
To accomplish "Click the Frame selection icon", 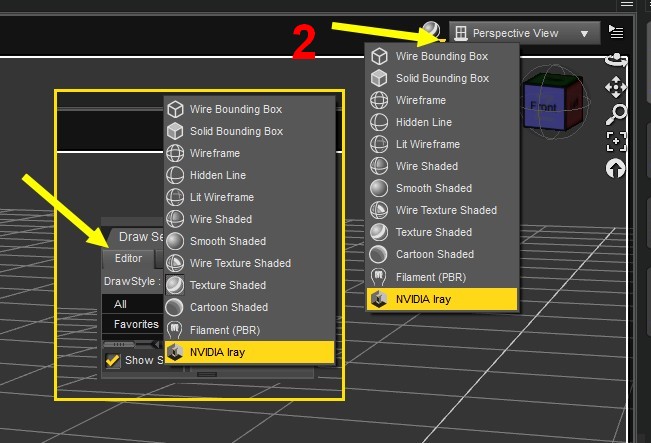I will tap(616, 142).
